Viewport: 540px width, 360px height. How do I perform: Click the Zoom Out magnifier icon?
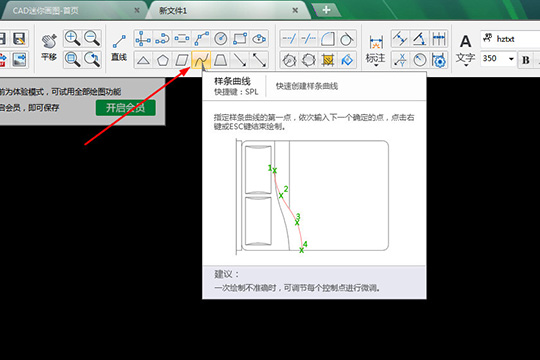[x=92, y=38]
